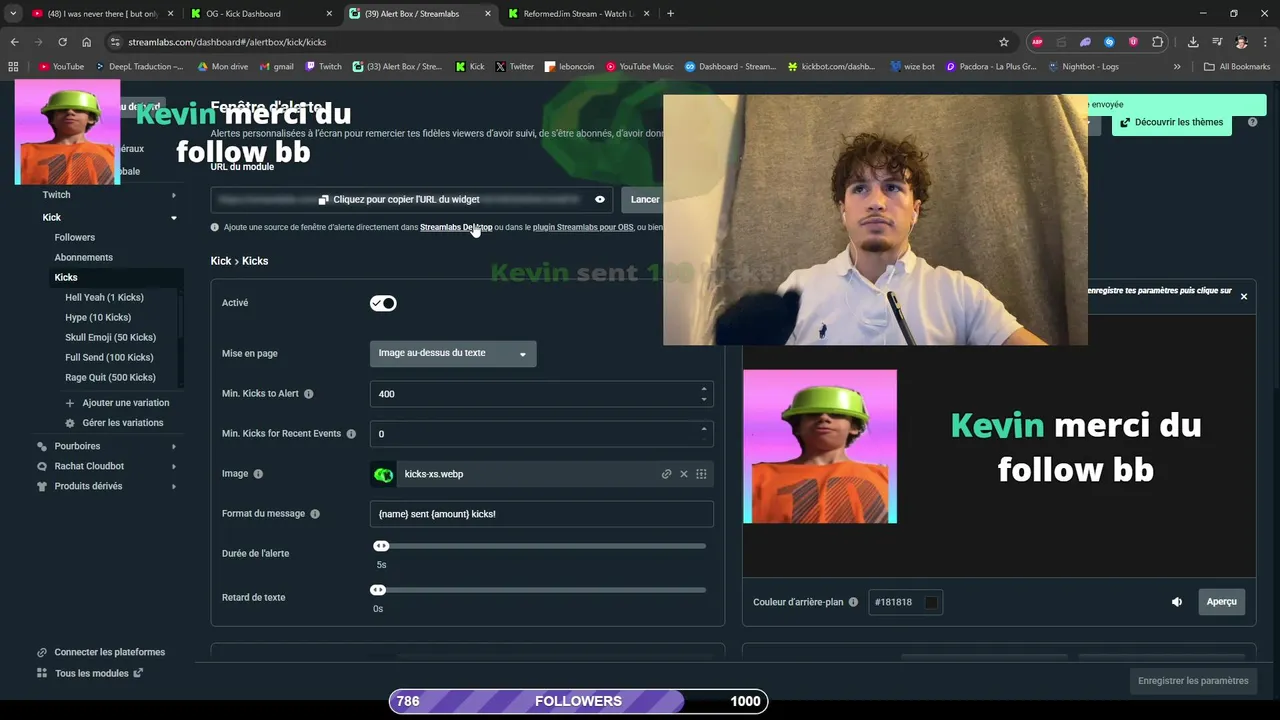
Task: Edit the Format du message field
Action: point(542,514)
